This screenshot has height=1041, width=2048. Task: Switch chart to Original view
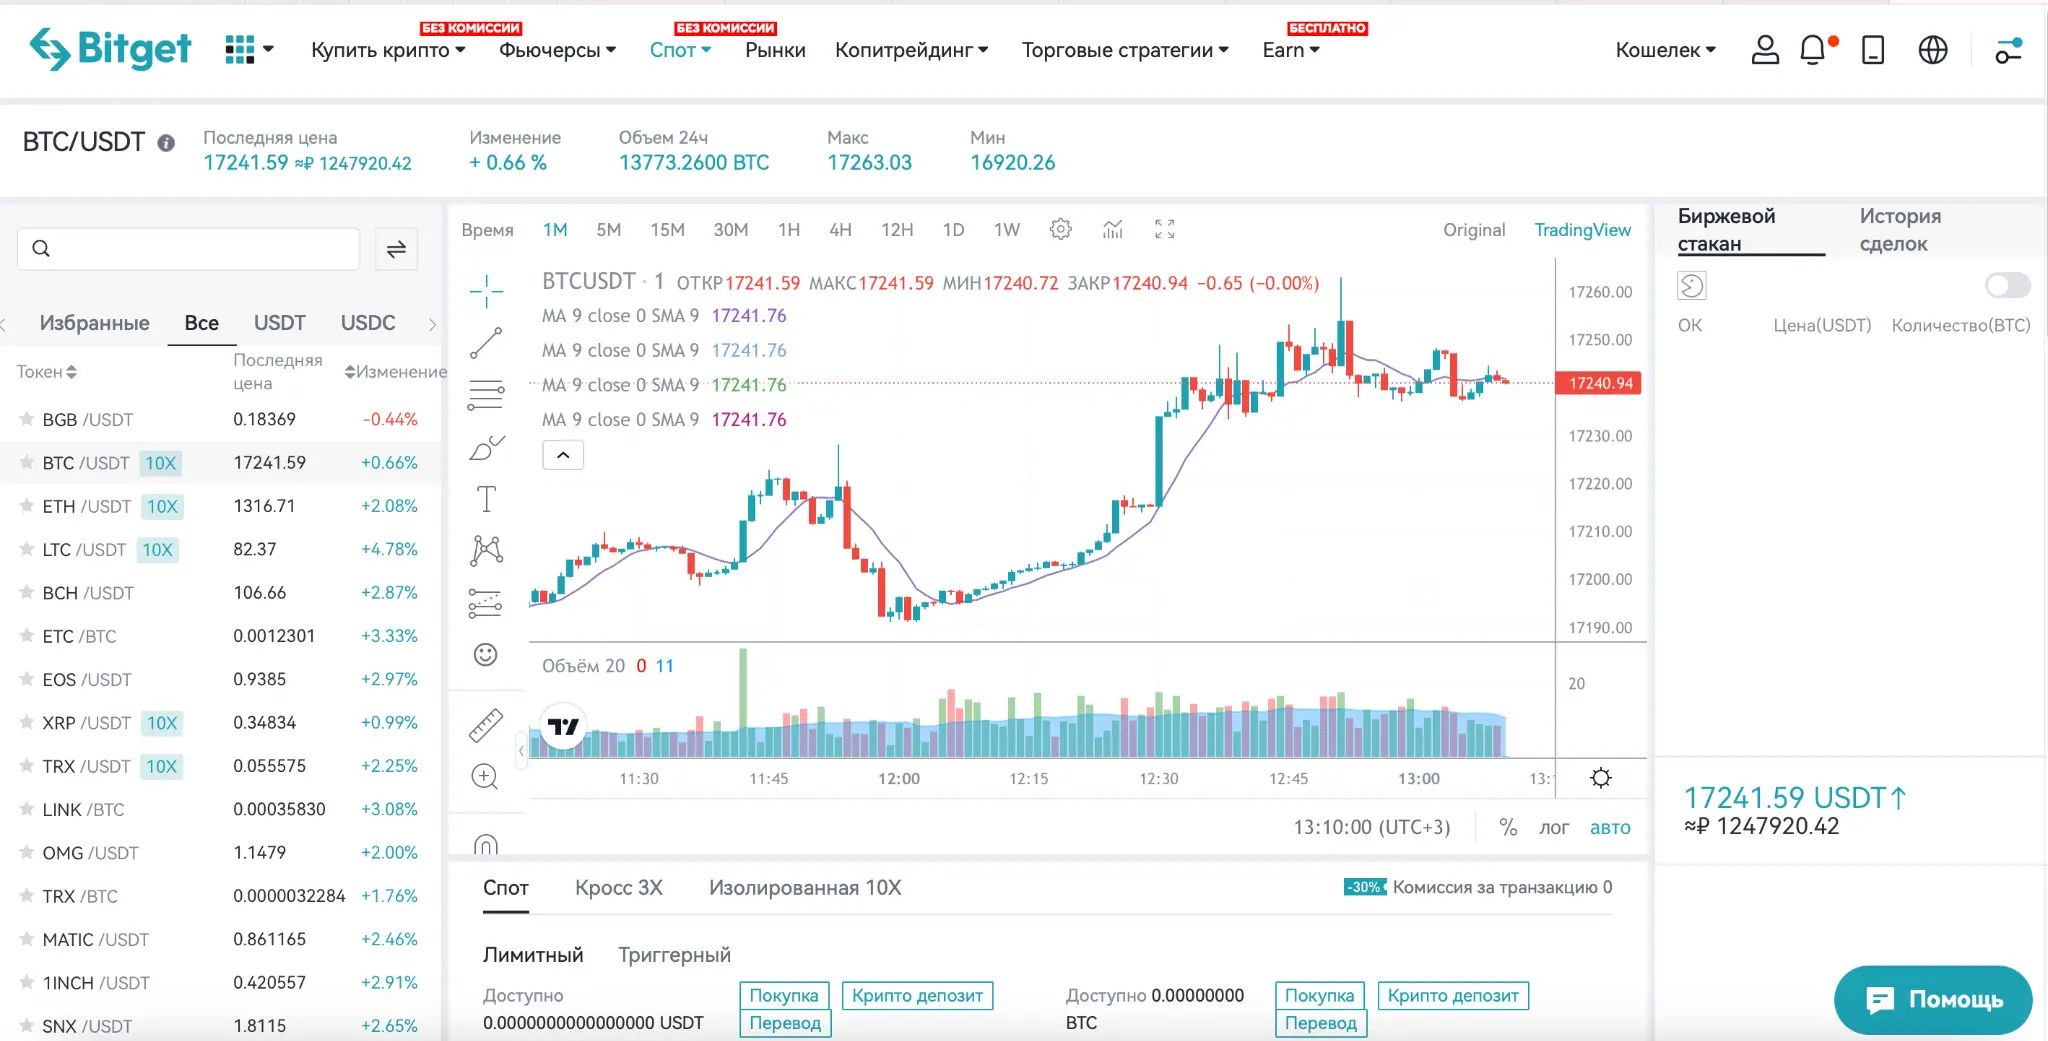[x=1474, y=230]
